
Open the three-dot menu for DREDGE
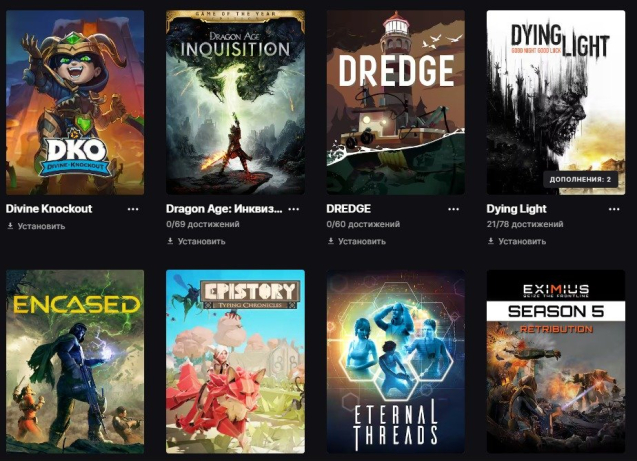tap(453, 209)
